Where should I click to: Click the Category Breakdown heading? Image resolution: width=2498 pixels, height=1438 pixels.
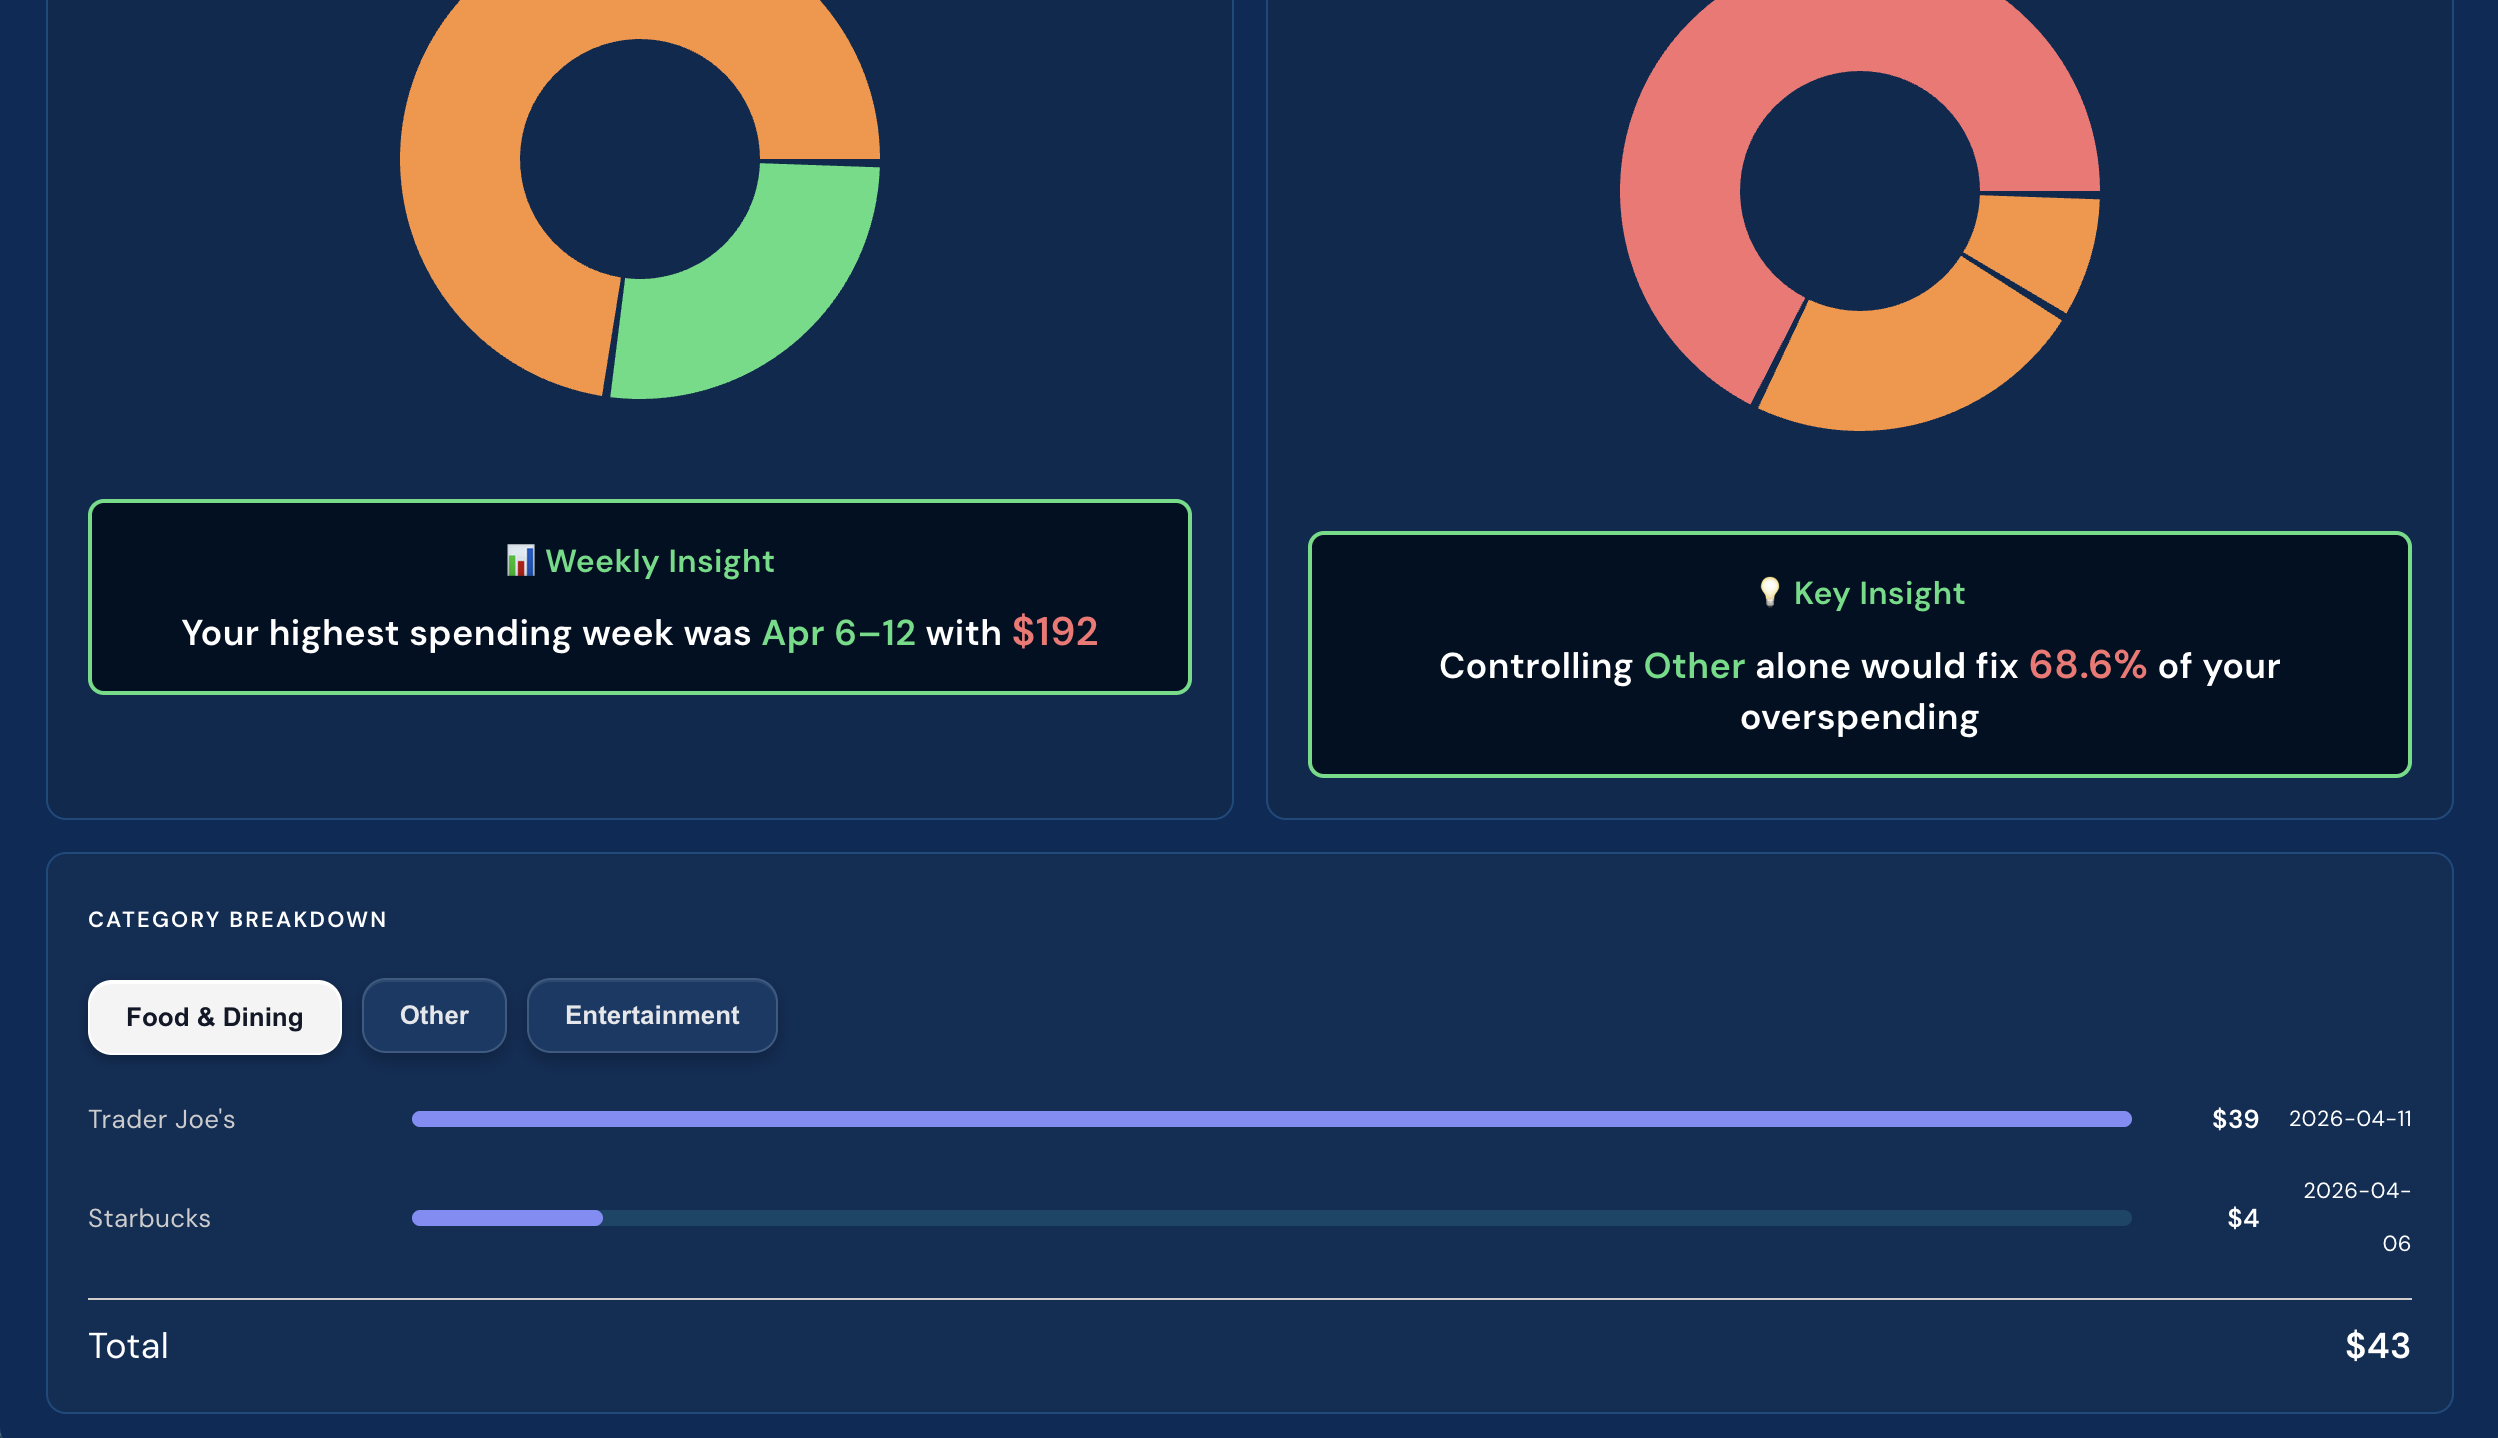coord(237,920)
